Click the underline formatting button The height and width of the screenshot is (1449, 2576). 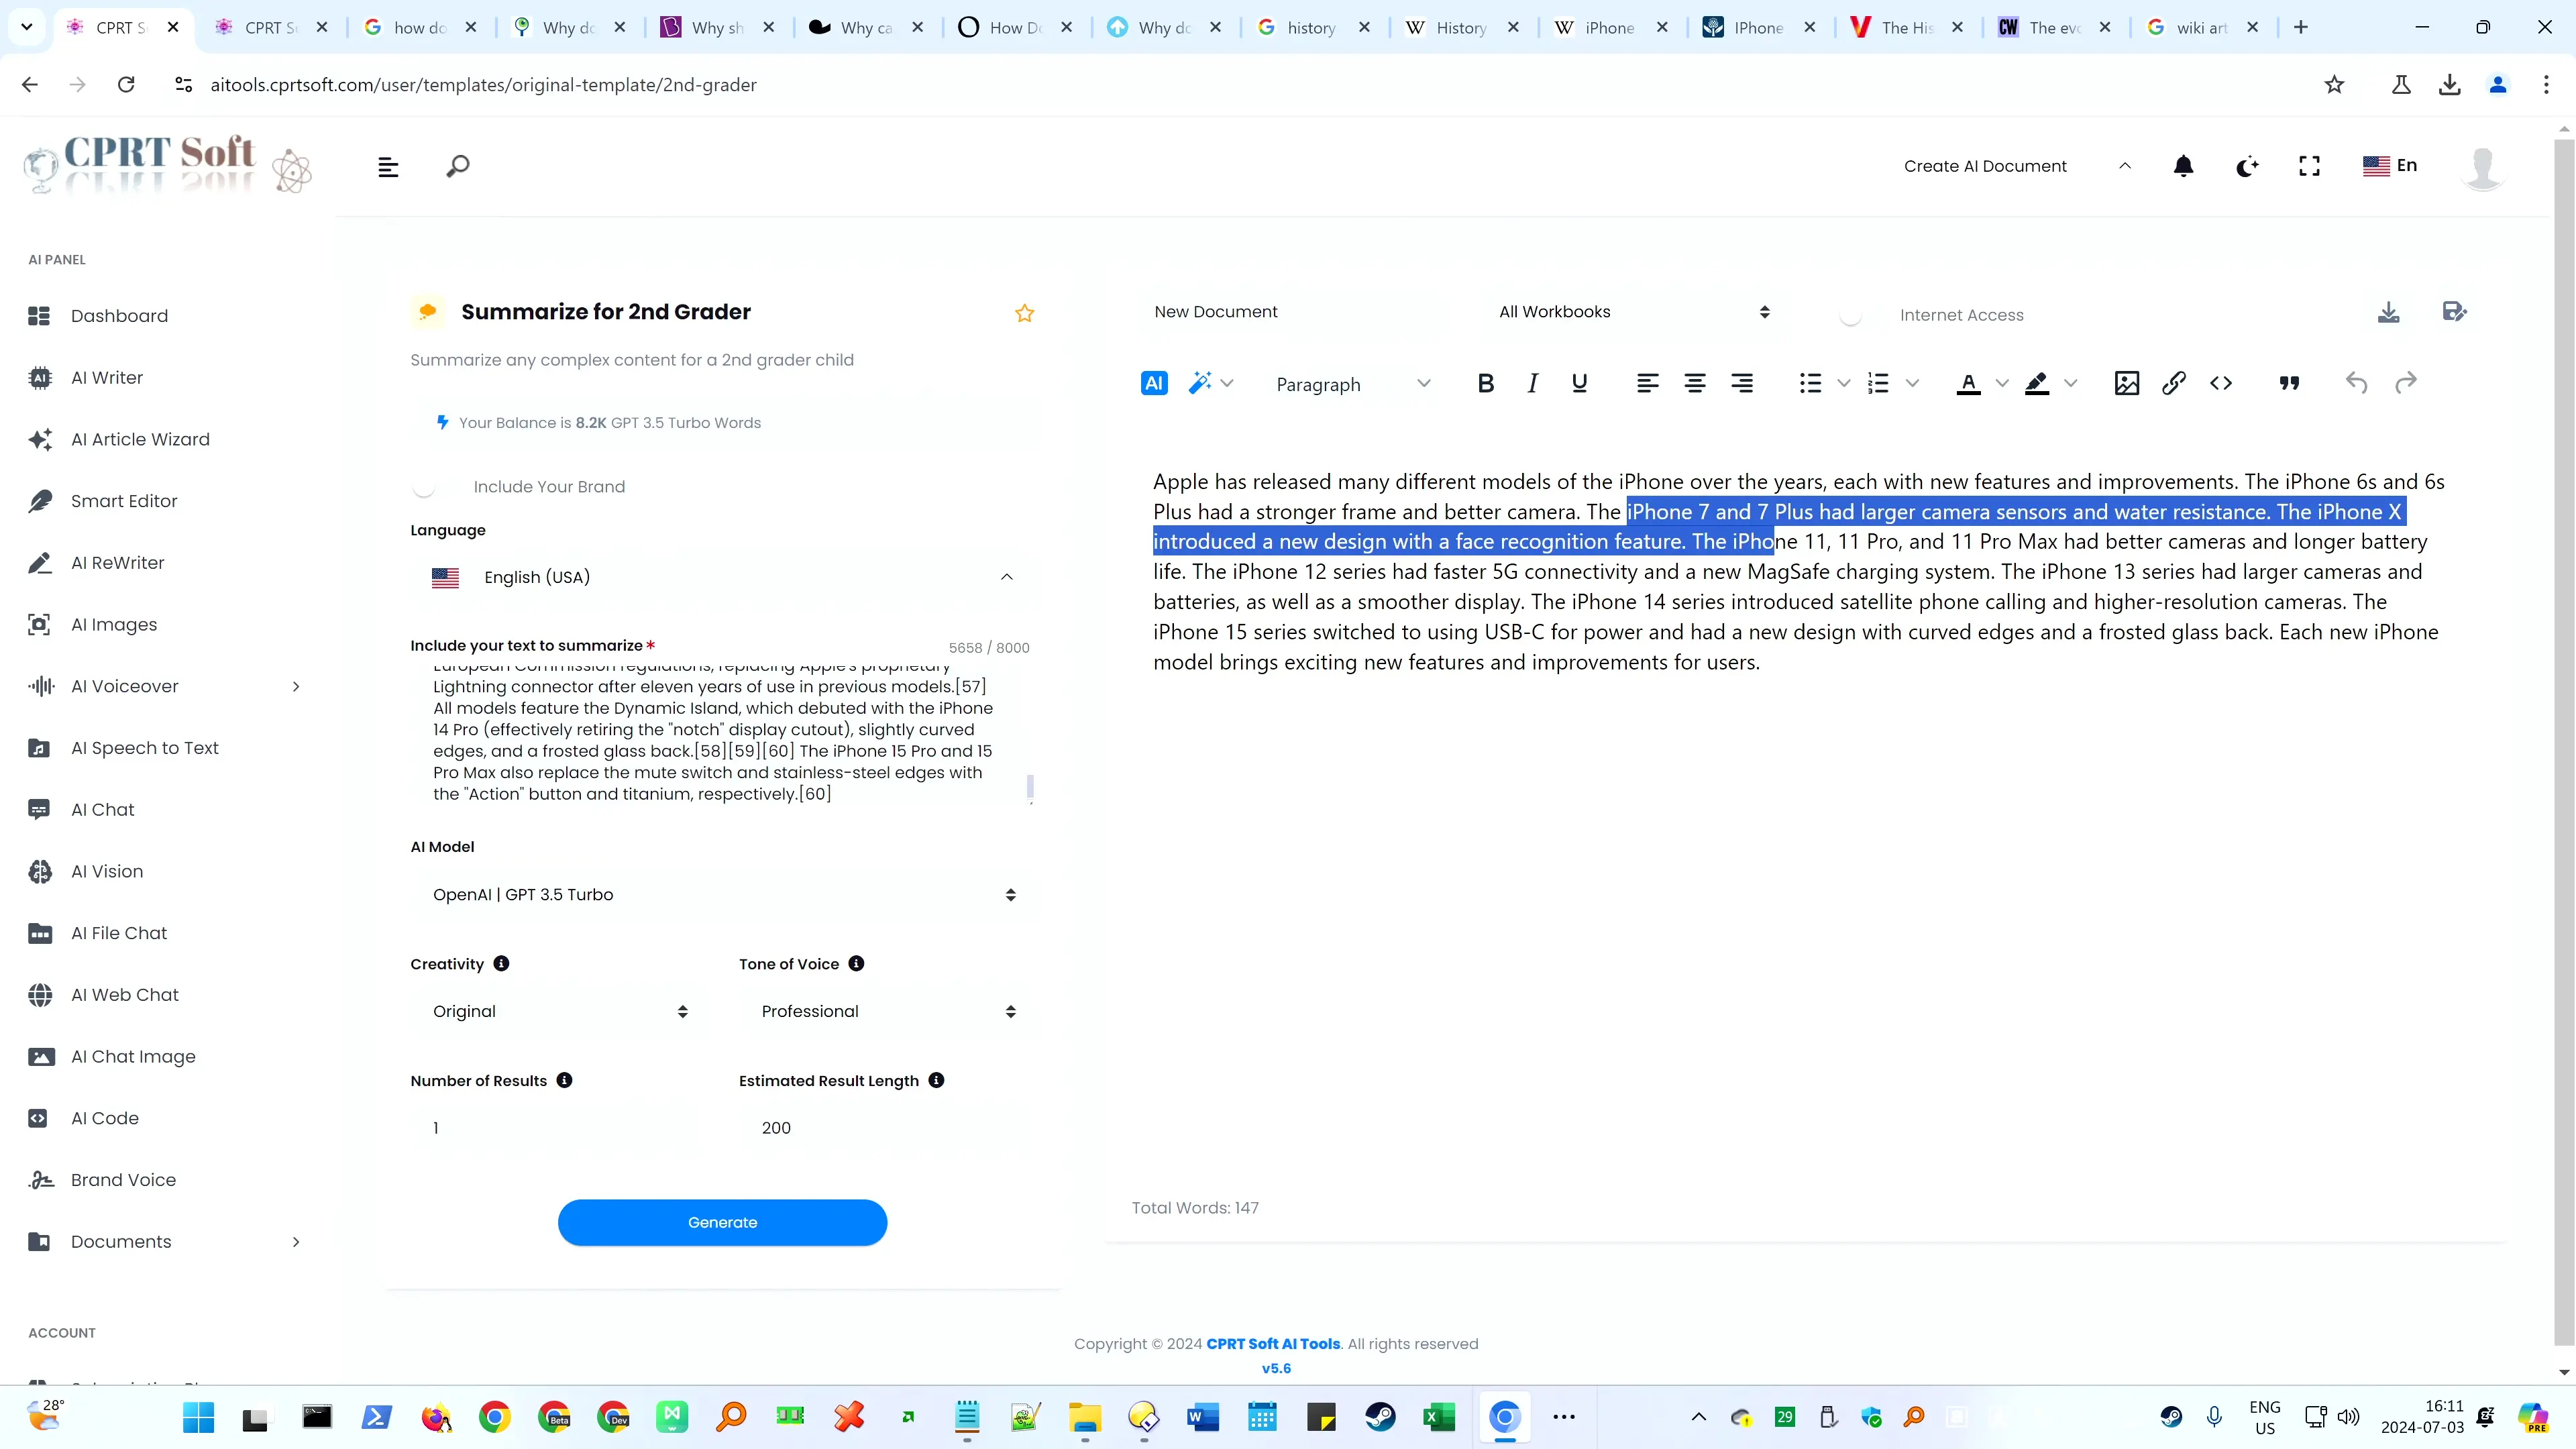tap(1580, 382)
